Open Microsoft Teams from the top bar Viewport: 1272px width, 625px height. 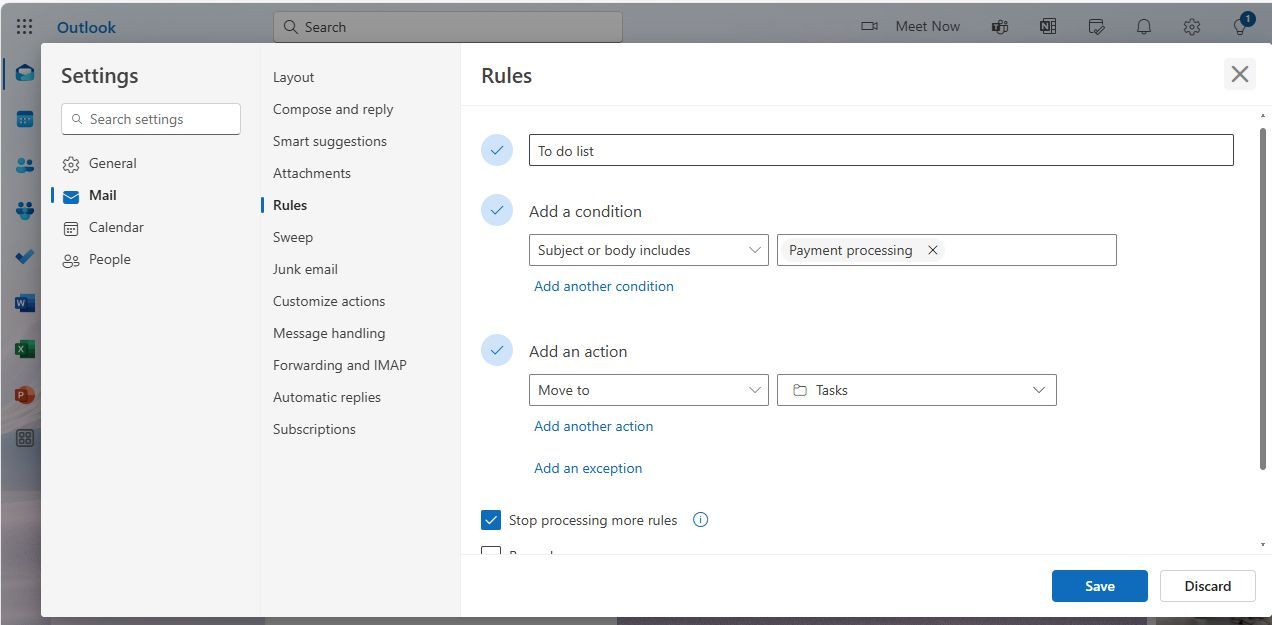pos(999,26)
